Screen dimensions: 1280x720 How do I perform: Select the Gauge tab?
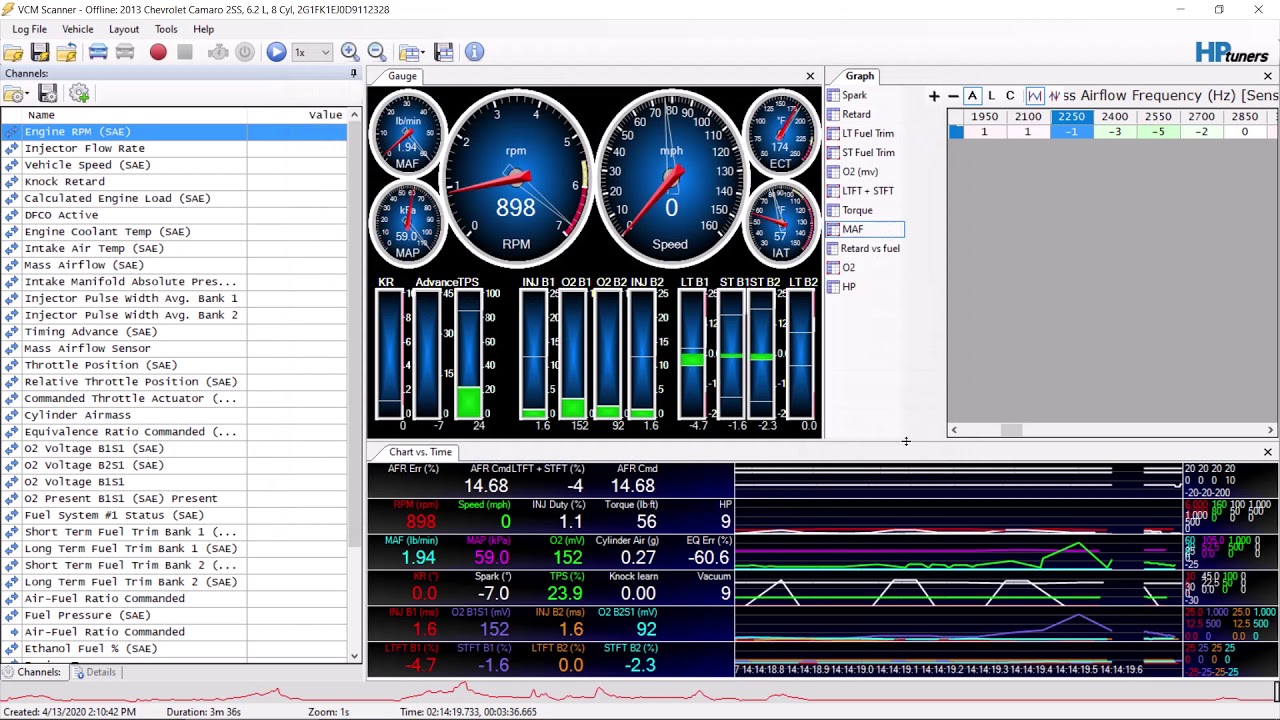click(402, 76)
